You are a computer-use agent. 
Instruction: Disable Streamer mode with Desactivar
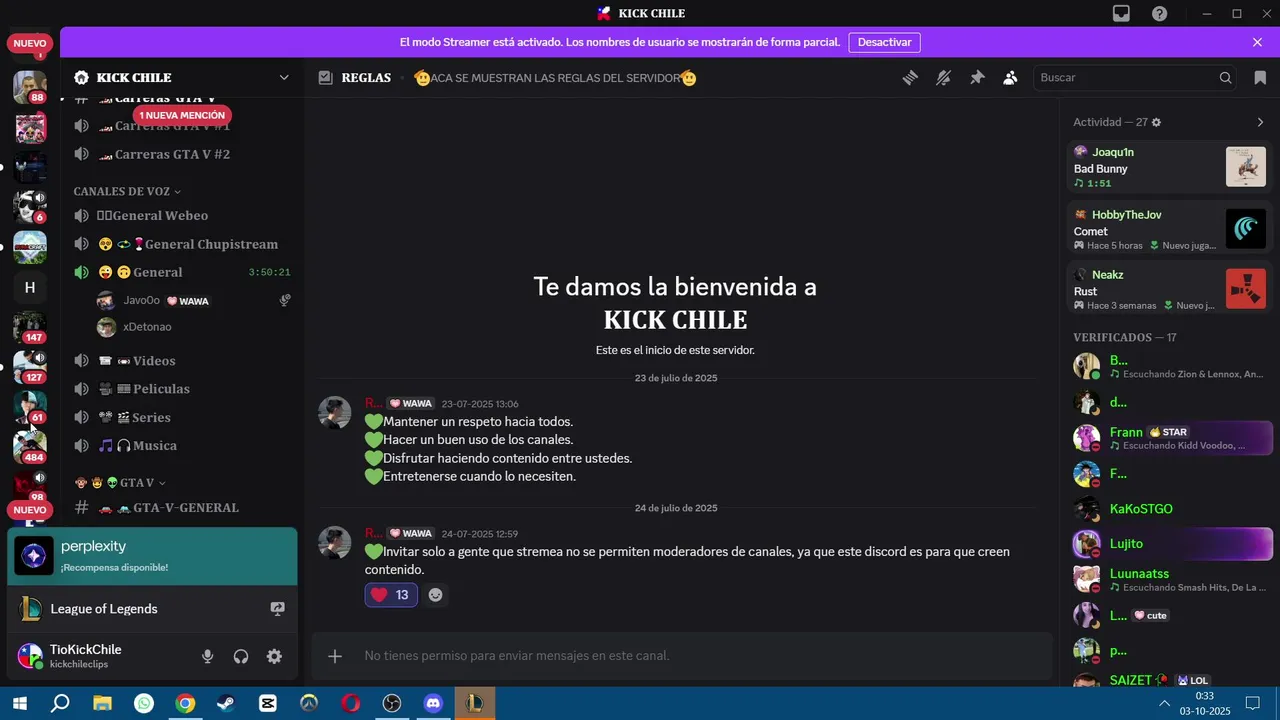[885, 42]
